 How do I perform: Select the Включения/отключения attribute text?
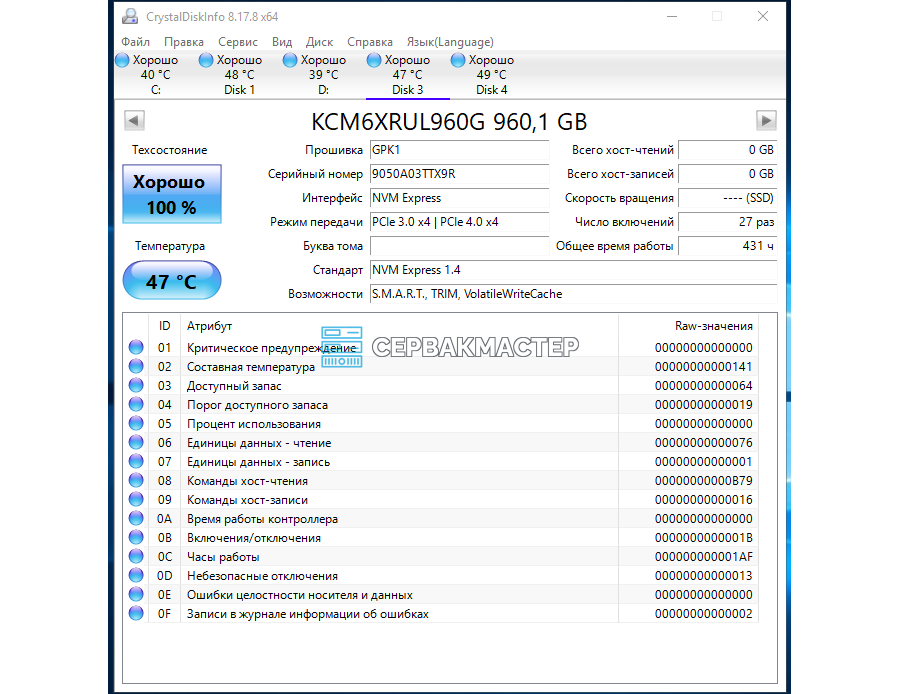(254, 538)
